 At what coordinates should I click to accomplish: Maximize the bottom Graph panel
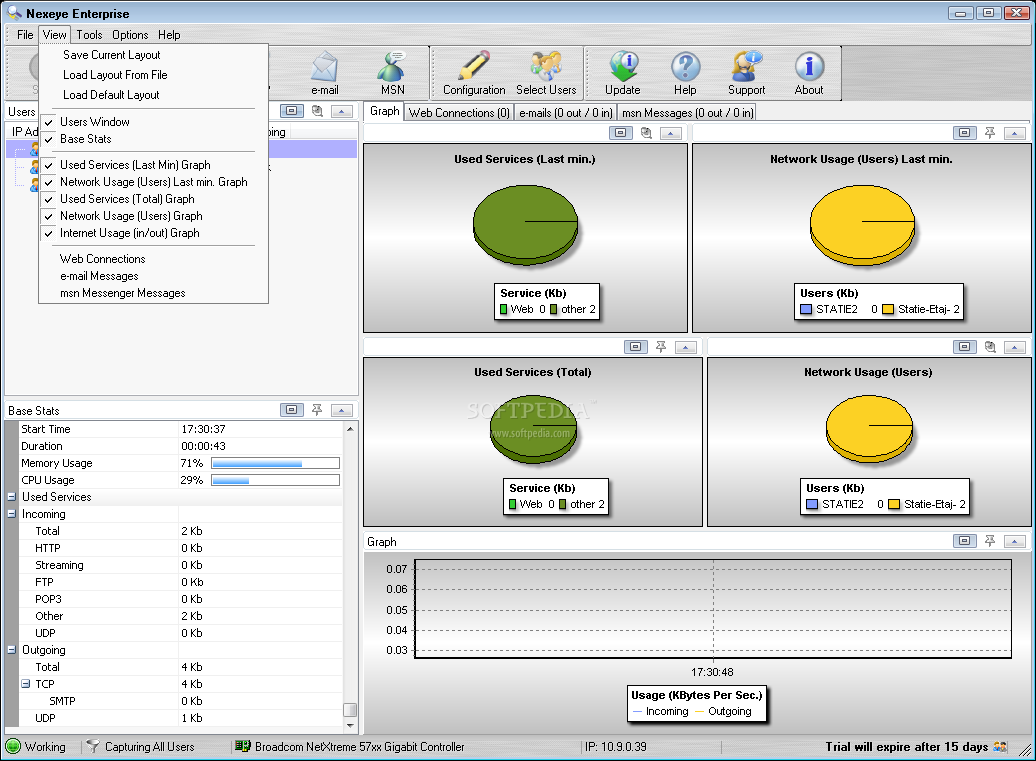coord(965,541)
